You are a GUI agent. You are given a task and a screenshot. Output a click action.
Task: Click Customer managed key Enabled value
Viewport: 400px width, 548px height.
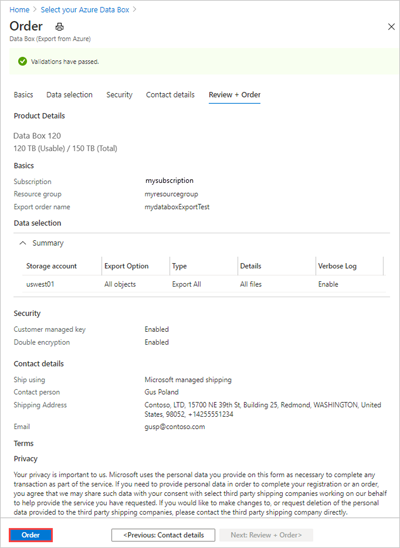[x=157, y=329]
